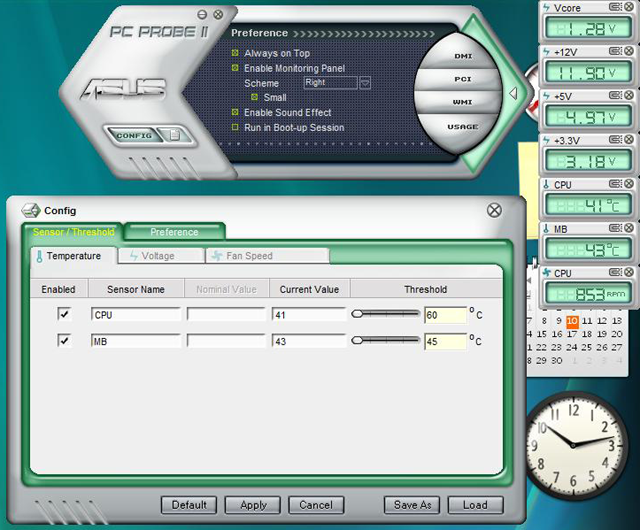Viewport: 640px width, 530px height.
Task: Click the Vcore lightning bolt icon
Action: point(547,7)
